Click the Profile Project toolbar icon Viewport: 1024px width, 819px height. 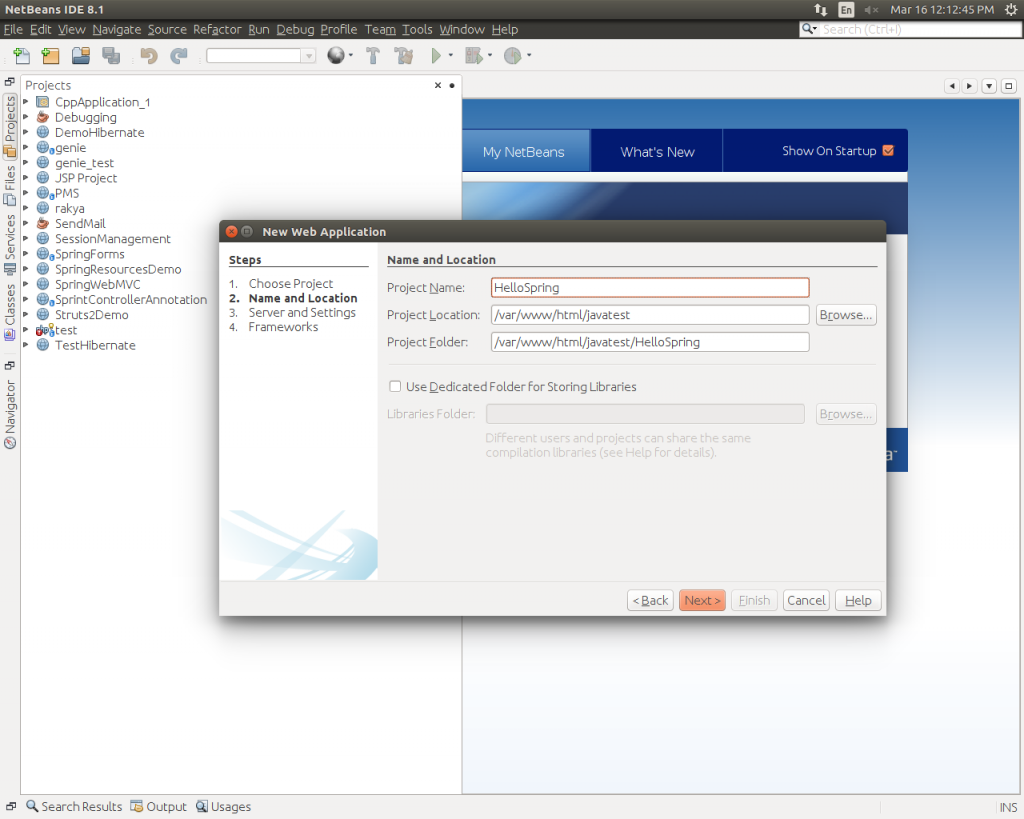coord(512,56)
